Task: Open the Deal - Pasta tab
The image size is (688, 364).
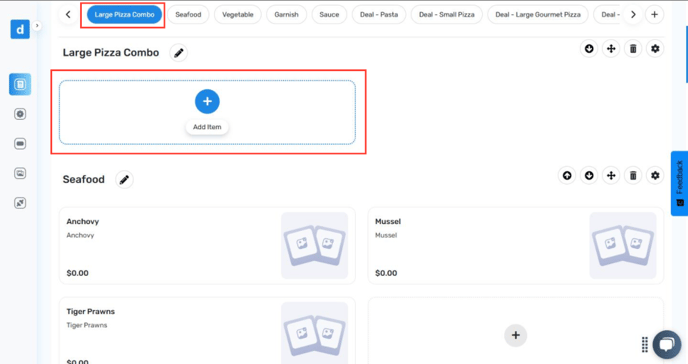Action: coord(379,14)
